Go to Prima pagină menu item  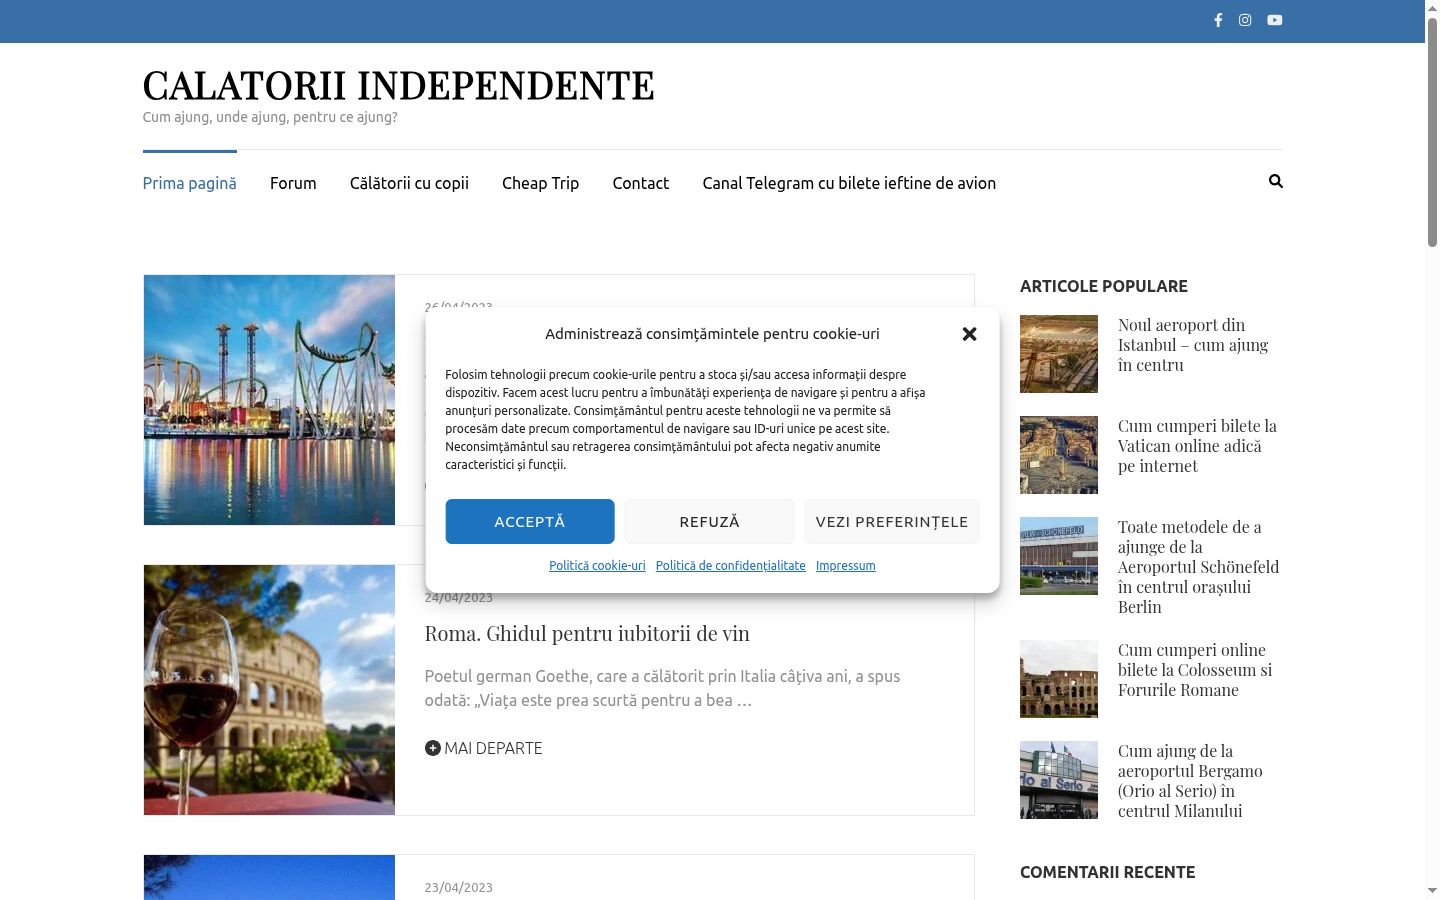(190, 183)
